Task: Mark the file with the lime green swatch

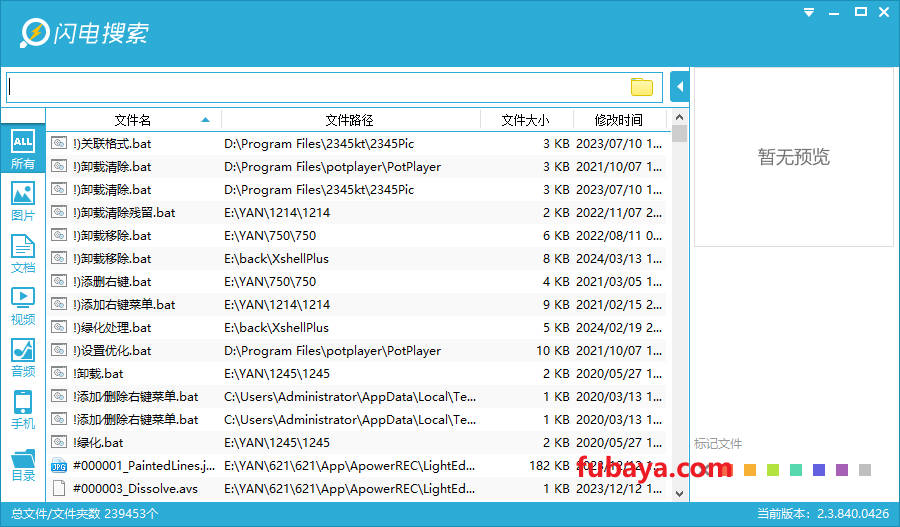Action: click(x=773, y=470)
